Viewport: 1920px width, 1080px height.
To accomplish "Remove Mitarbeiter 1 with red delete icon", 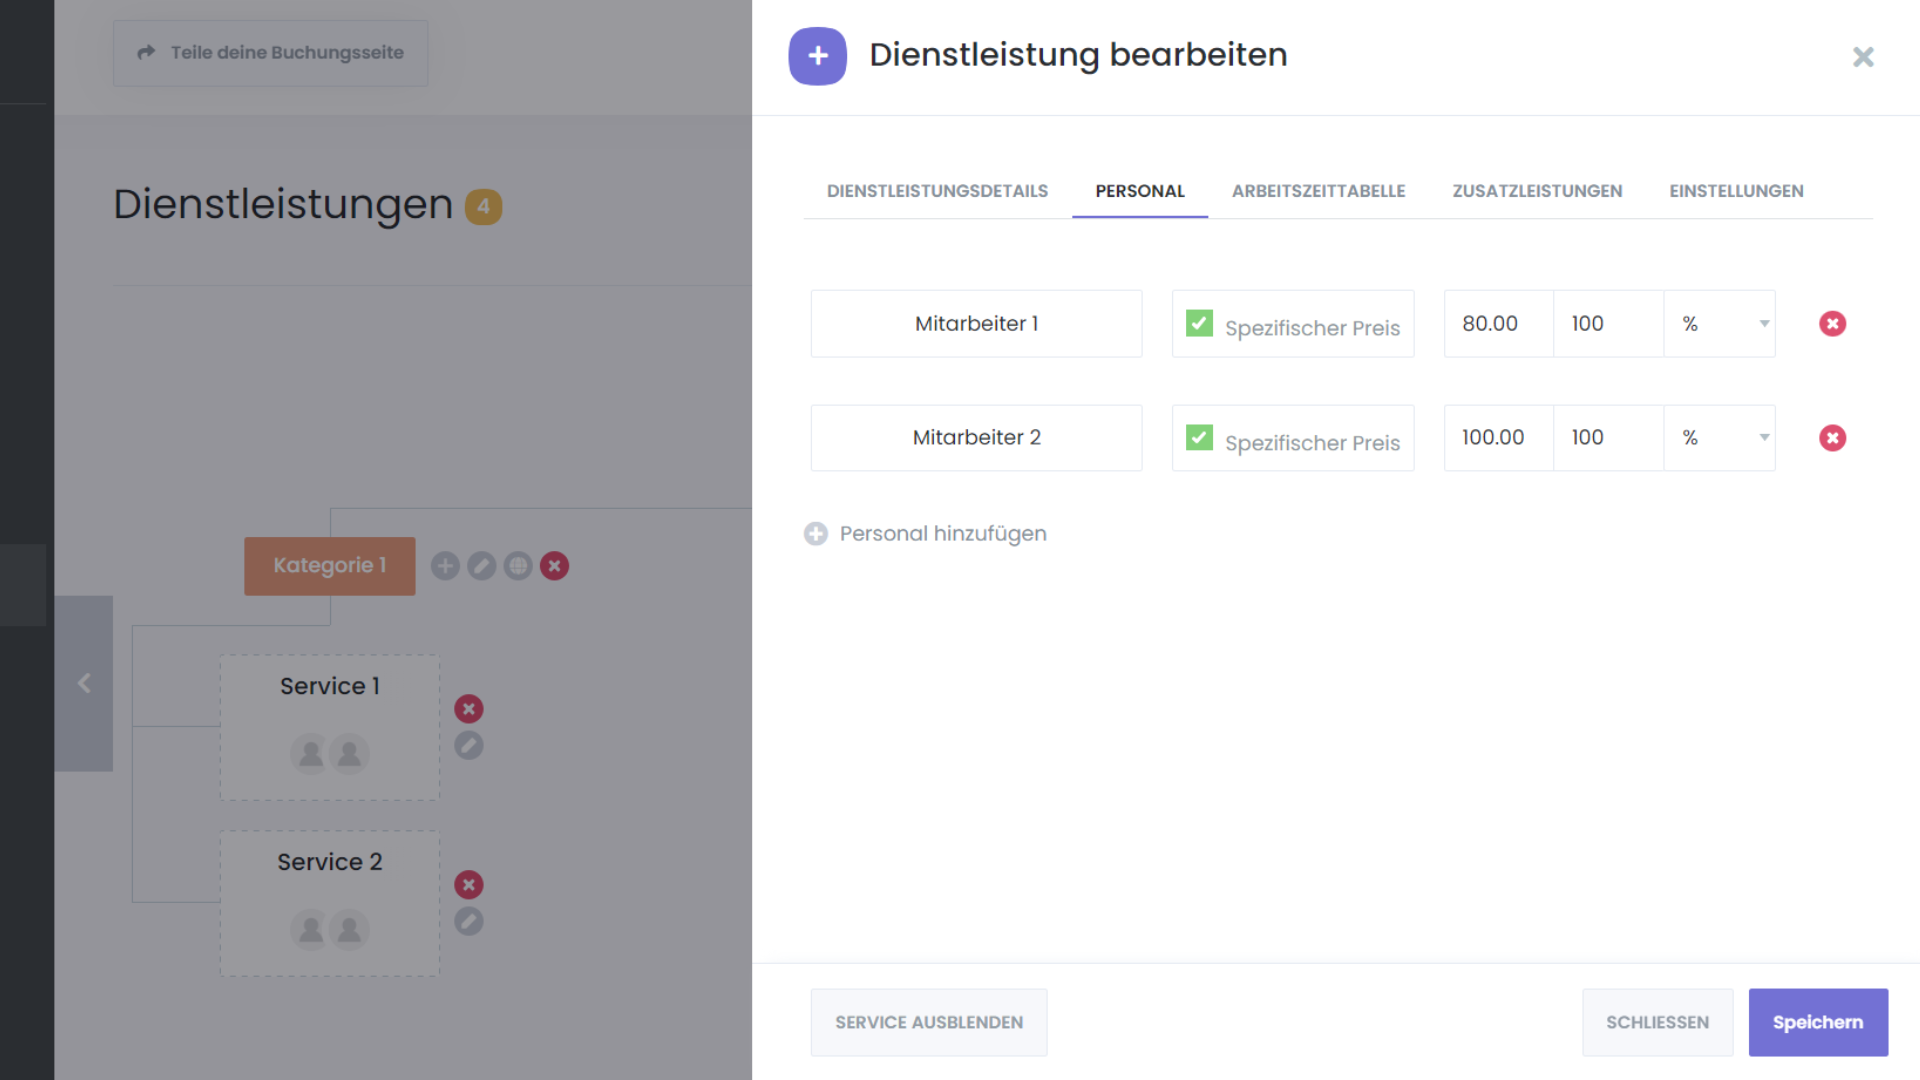I will (1832, 324).
